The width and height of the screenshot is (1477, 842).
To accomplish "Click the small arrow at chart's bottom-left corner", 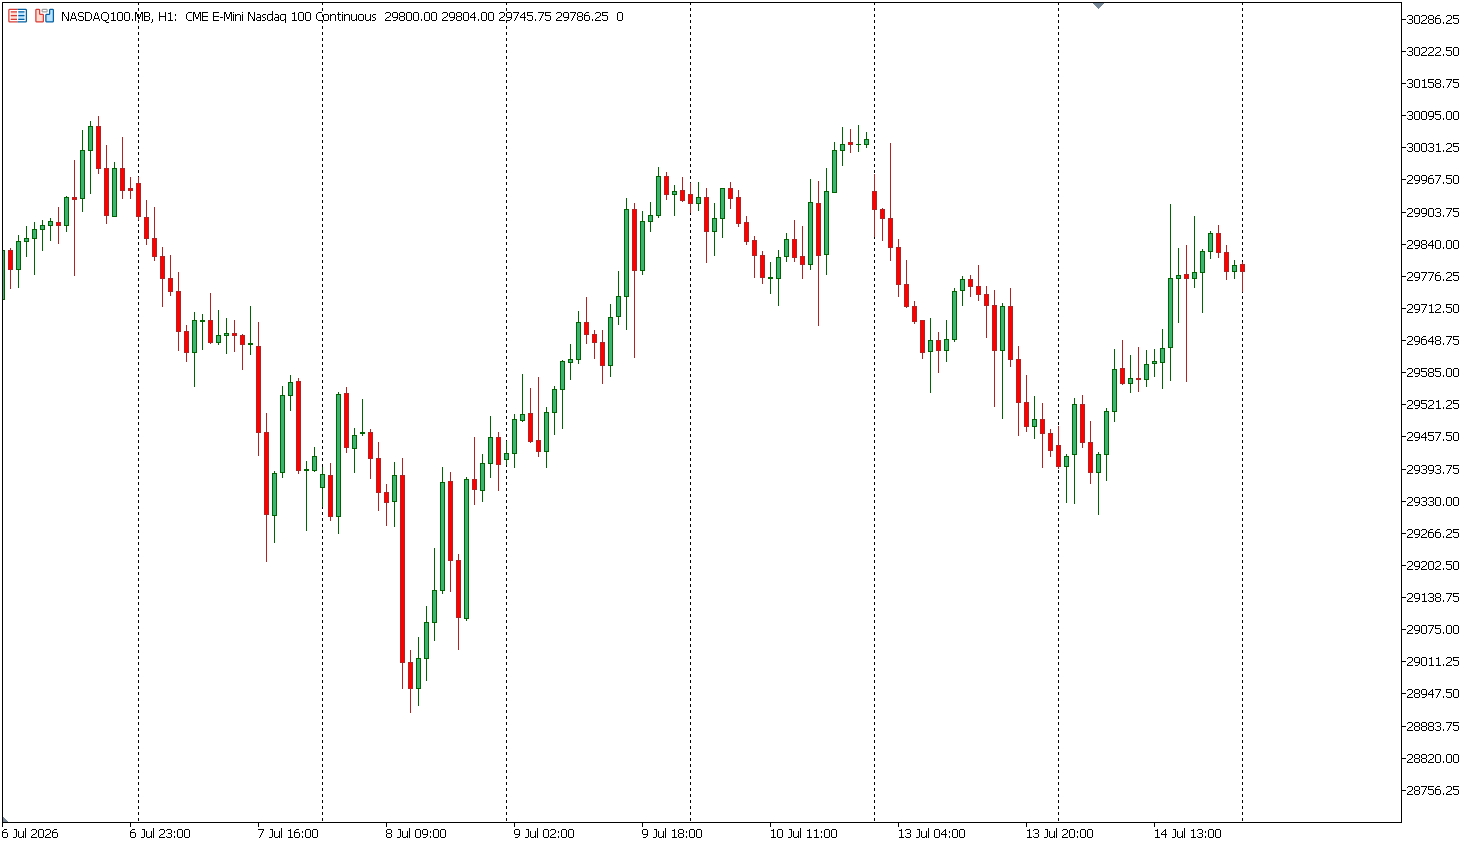I will coord(5,820).
